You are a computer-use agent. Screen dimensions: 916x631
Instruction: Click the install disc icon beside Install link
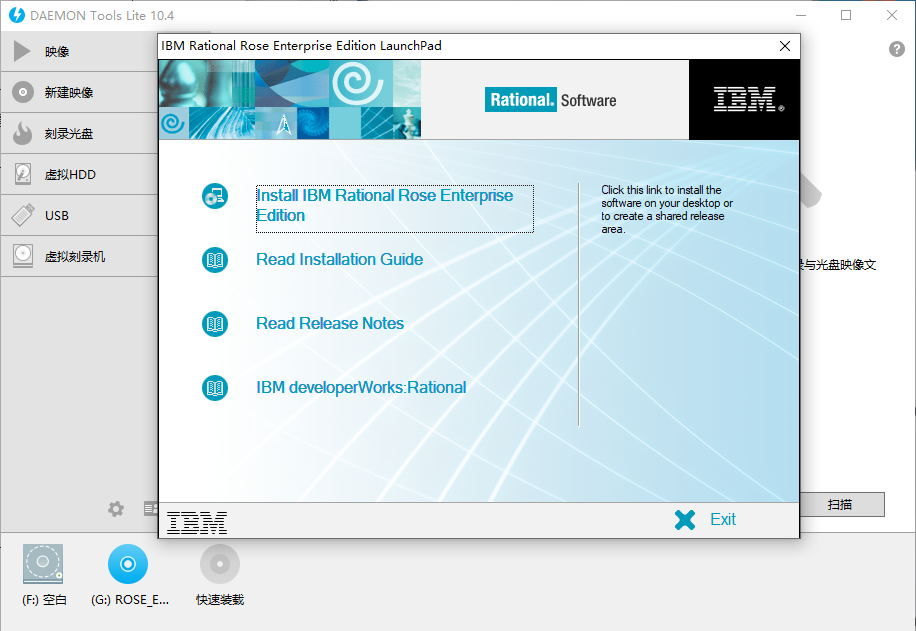pyautogui.click(x=215, y=196)
